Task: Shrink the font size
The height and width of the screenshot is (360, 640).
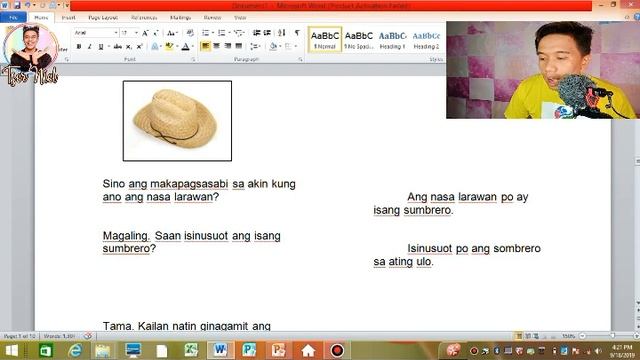Action: point(156,33)
